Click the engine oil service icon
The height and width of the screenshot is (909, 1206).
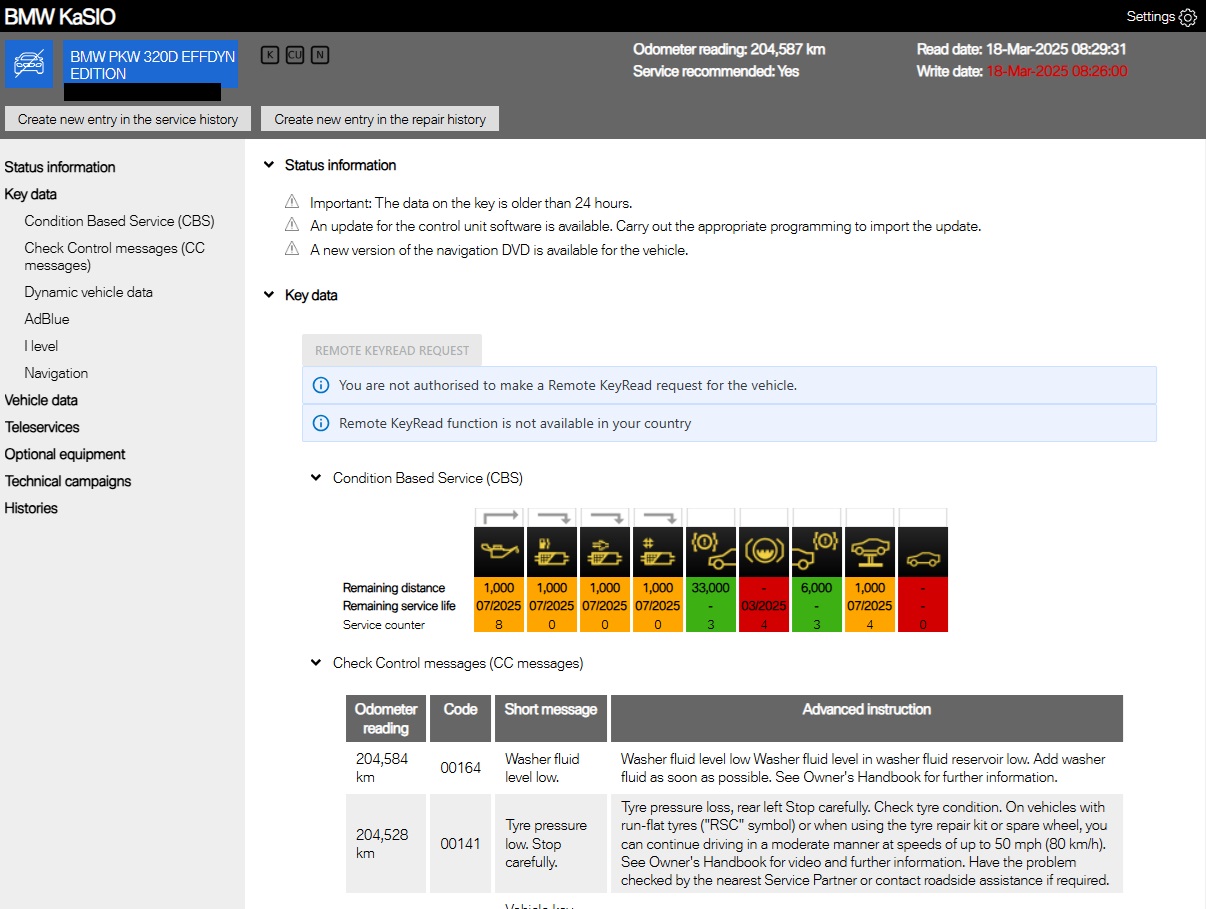[x=499, y=552]
